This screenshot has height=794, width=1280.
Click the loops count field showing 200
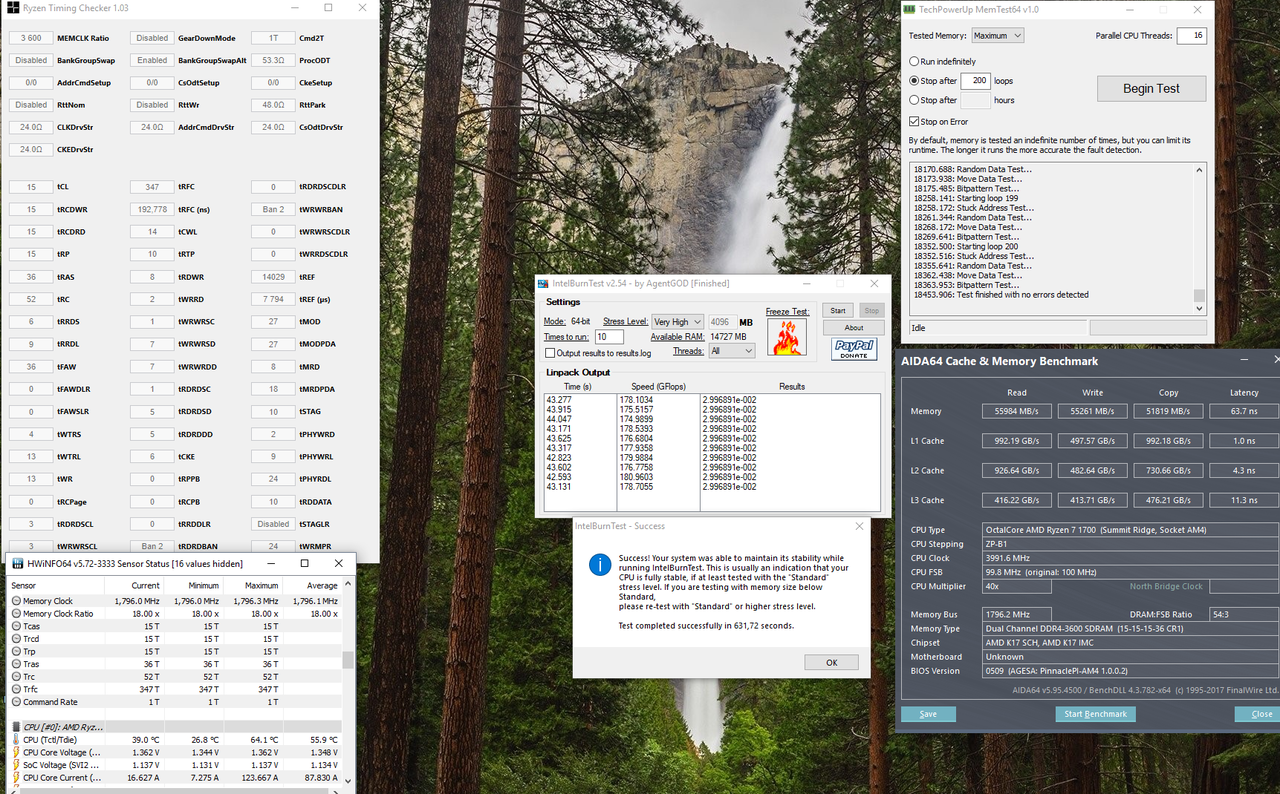[975, 81]
